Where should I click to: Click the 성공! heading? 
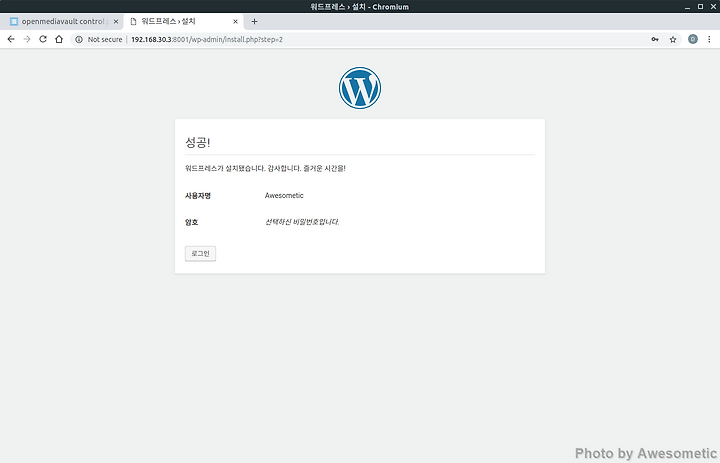coord(197,142)
